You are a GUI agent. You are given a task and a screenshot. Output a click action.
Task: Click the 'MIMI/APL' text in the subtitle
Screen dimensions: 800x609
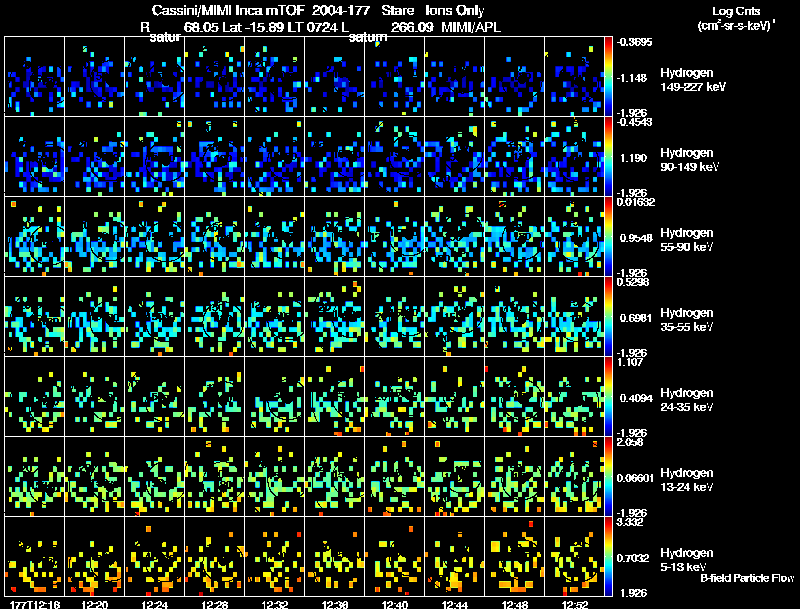point(471,27)
